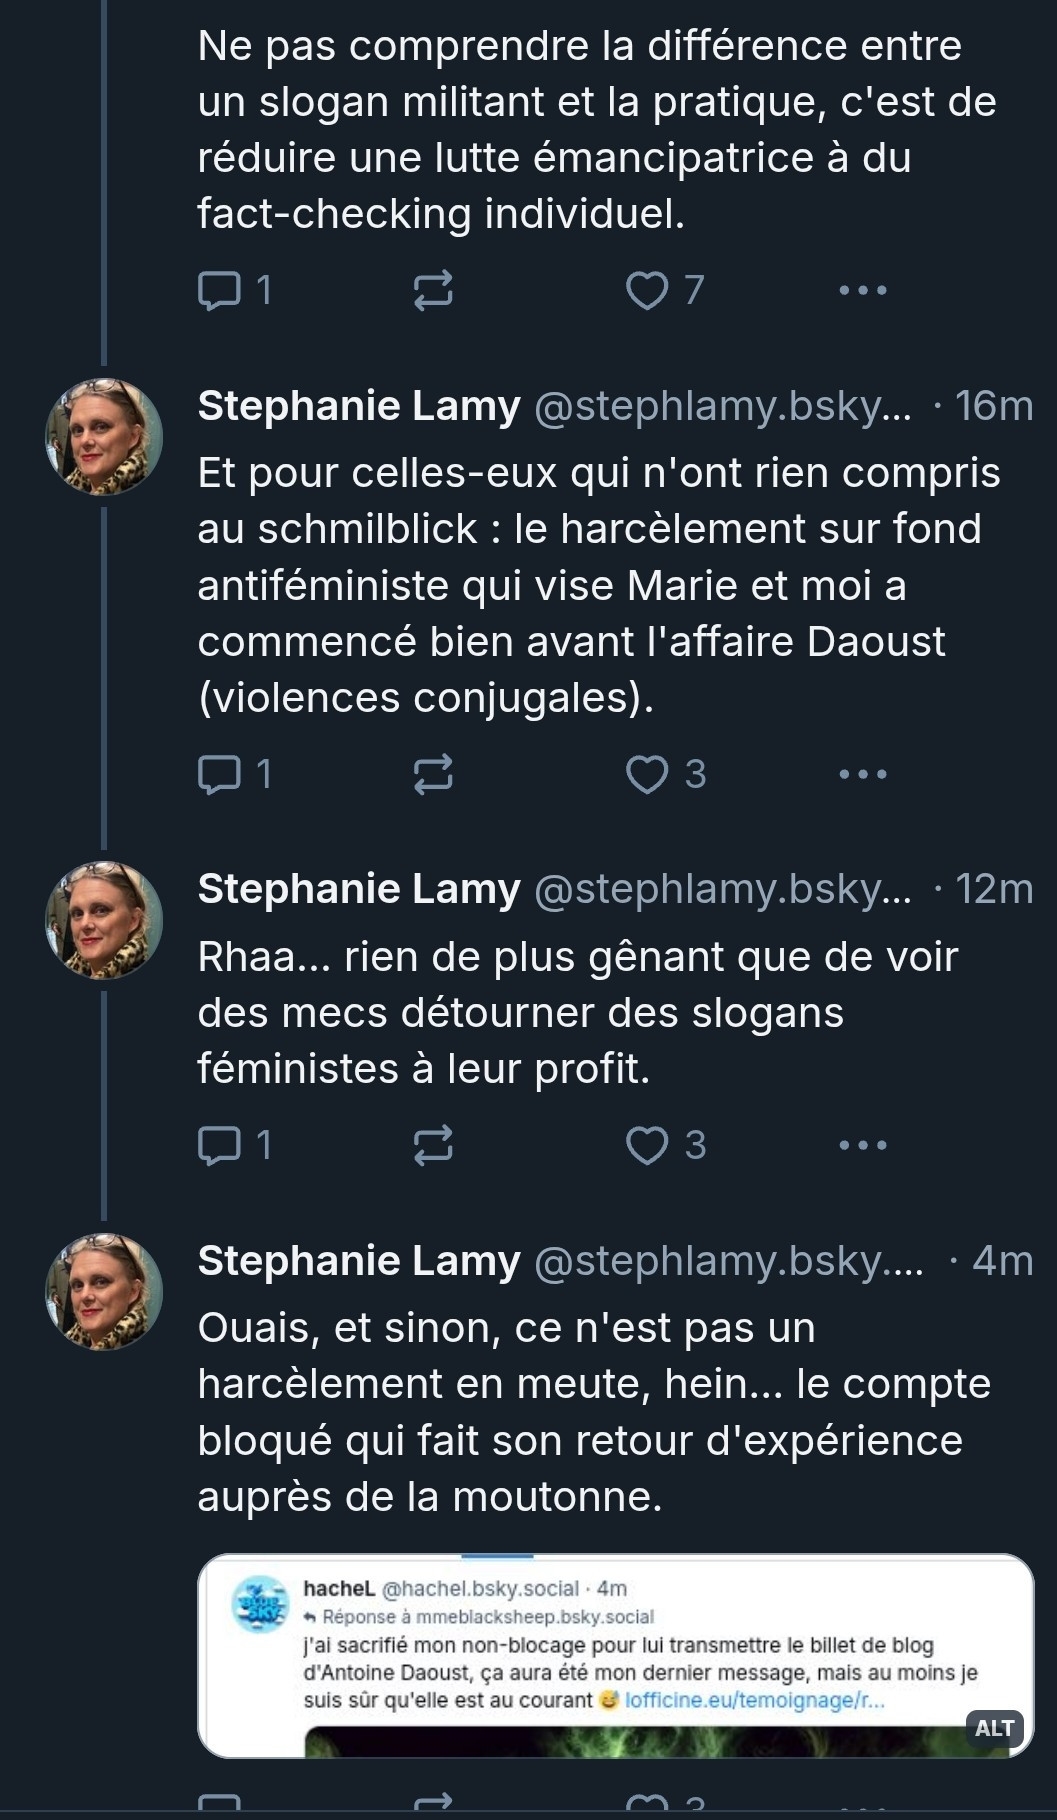Like the slogans féministes post
The height and width of the screenshot is (1820, 1057).
(x=647, y=1145)
